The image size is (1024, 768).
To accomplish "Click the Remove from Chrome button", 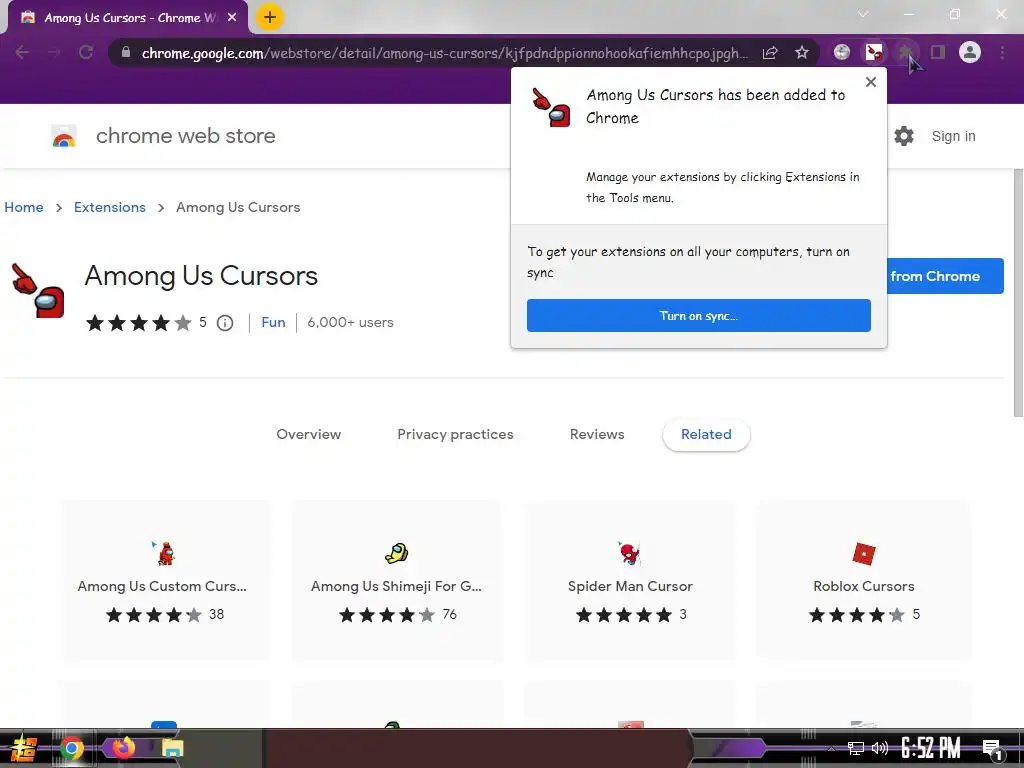I will 945,276.
